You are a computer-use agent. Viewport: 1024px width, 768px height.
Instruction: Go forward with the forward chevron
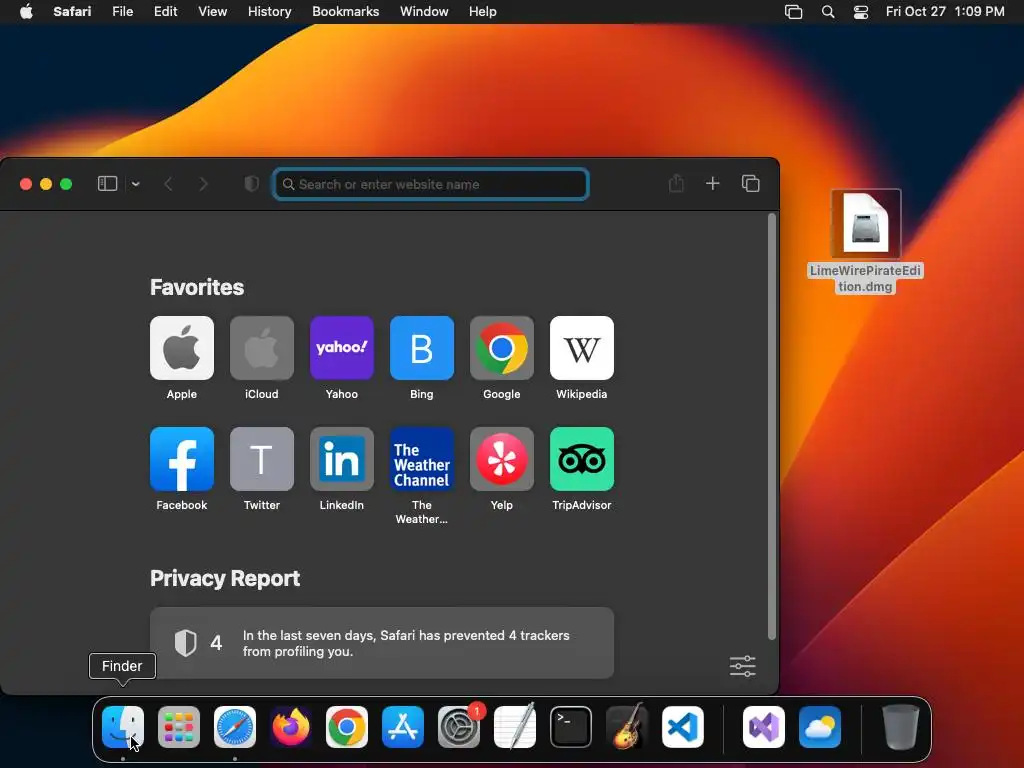coord(203,184)
